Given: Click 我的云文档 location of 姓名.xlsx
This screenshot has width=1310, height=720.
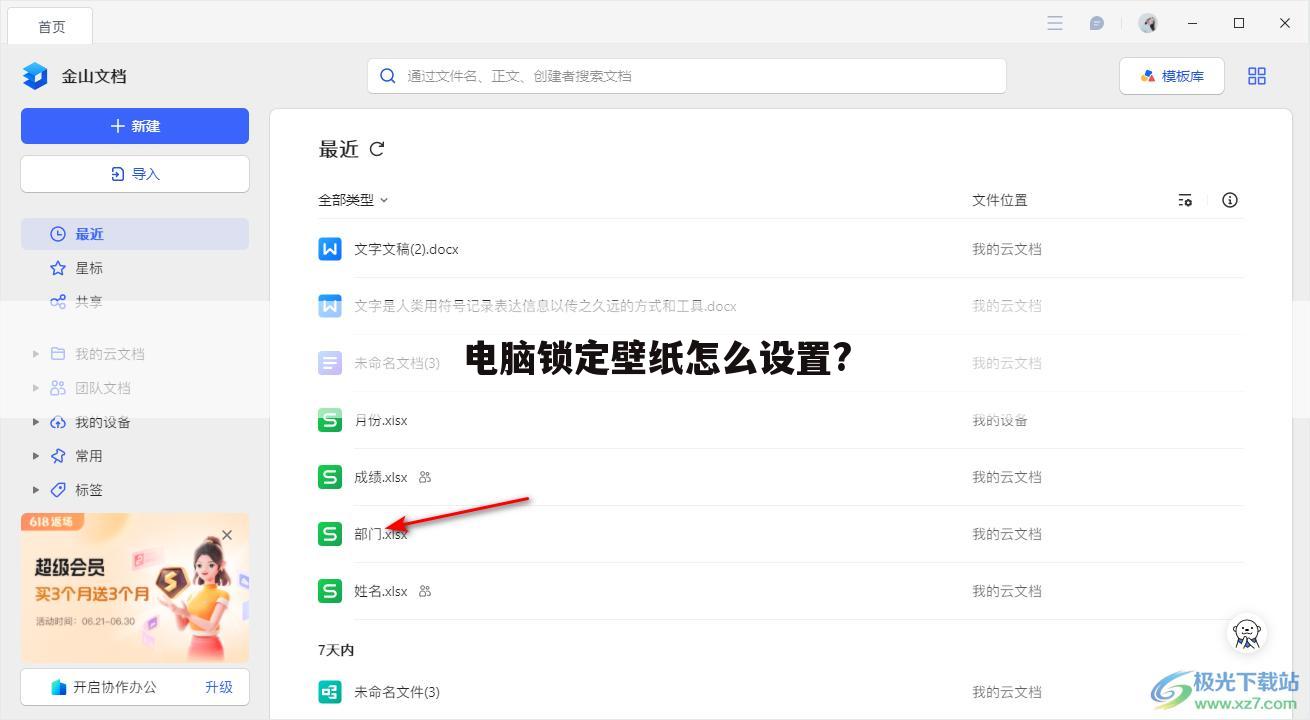Looking at the screenshot, I should tap(1007, 591).
